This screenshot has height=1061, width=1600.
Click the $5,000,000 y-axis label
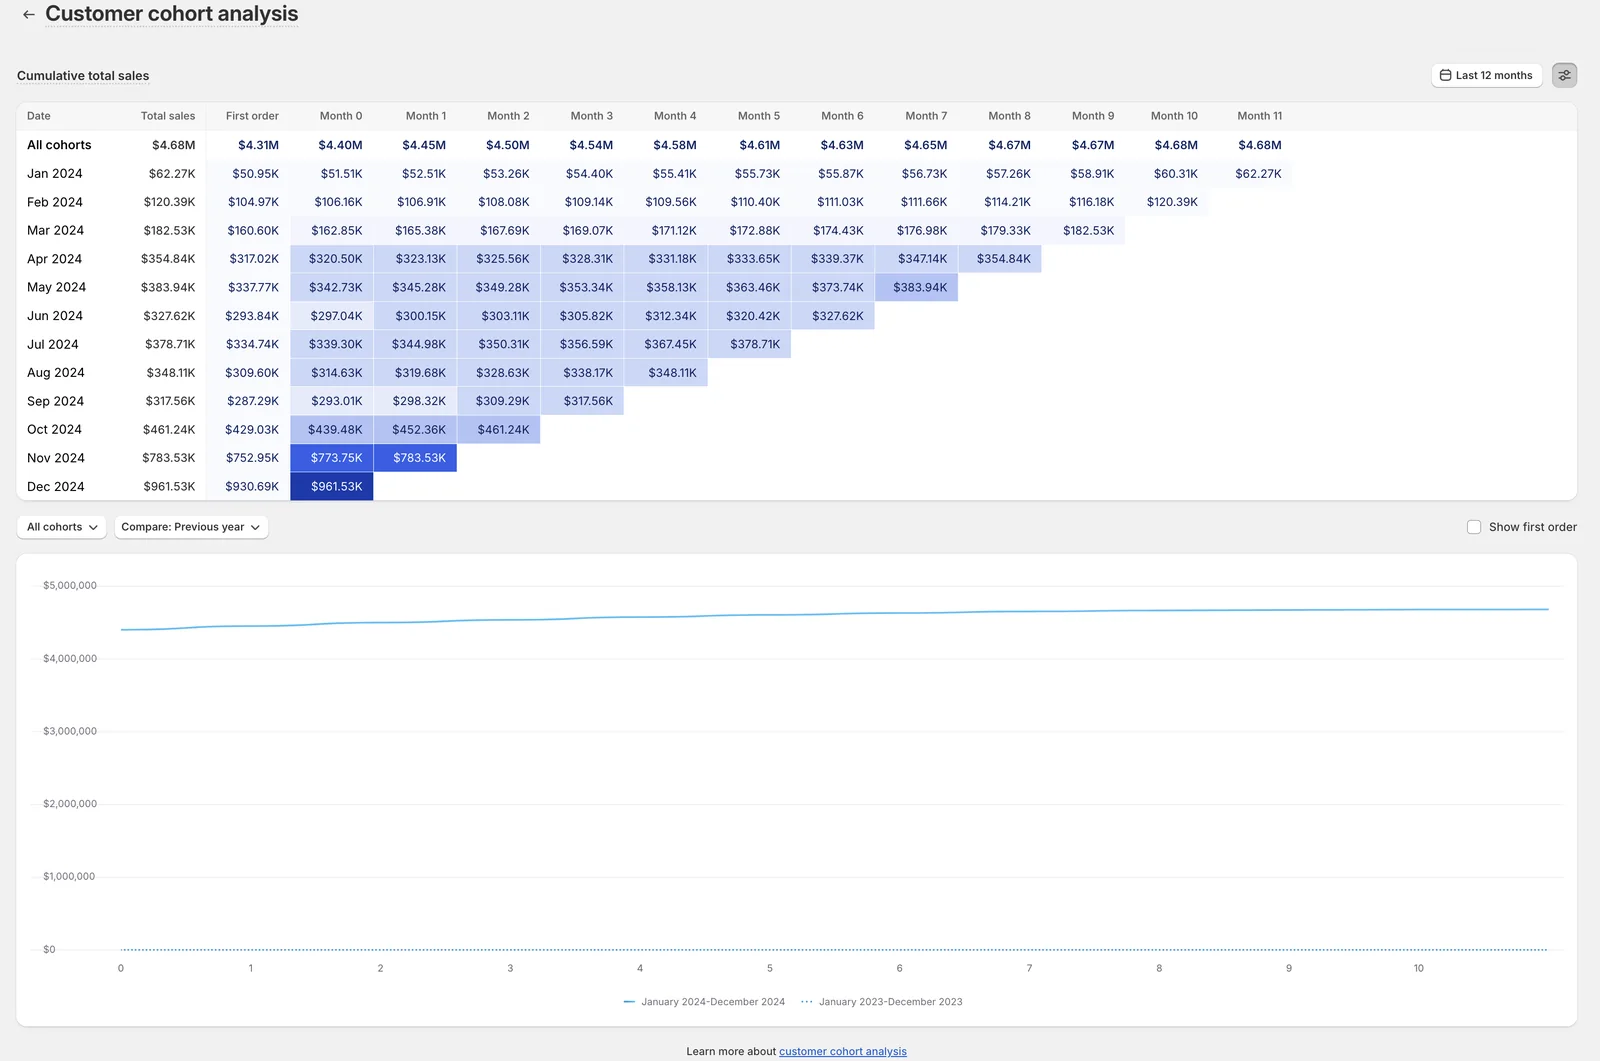[x=70, y=586]
